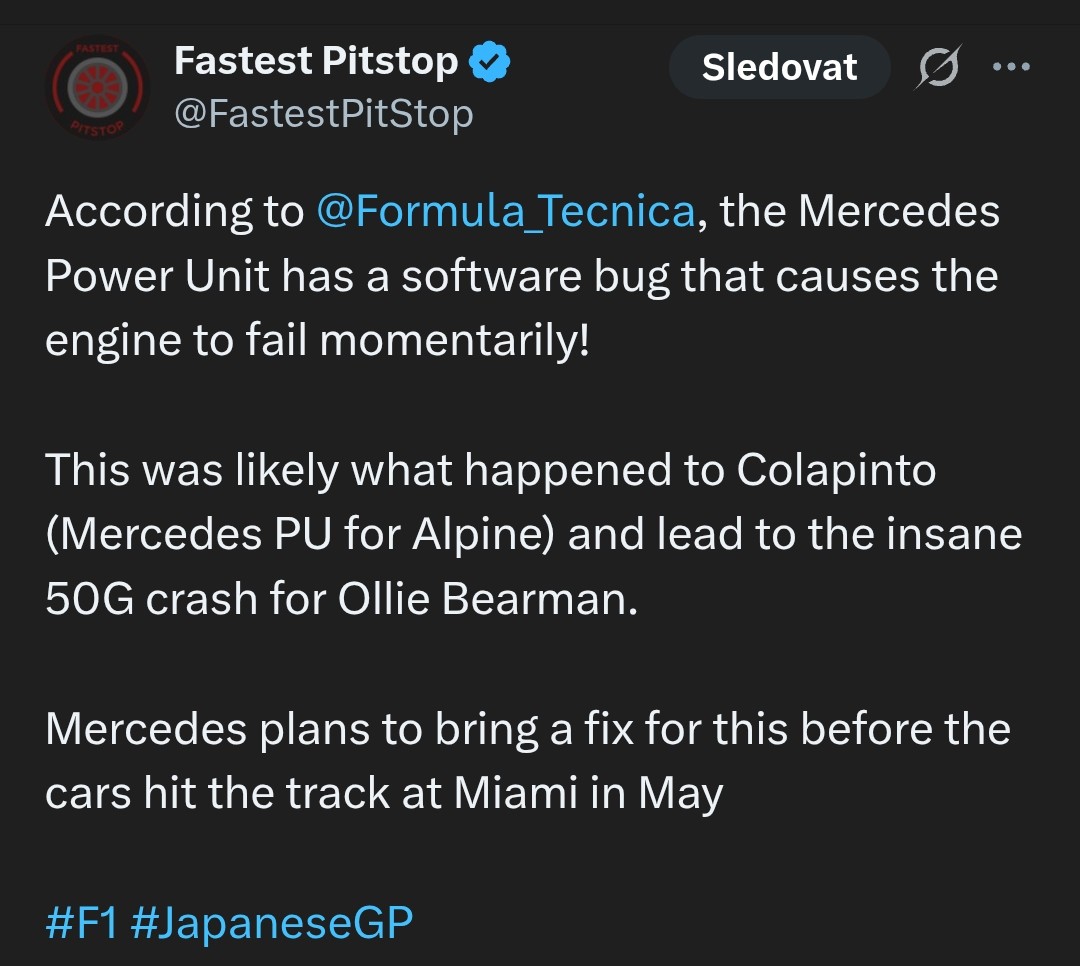This screenshot has height=966, width=1080.
Task: Open Fastest Pitstop profile avatar
Action: click(97, 89)
